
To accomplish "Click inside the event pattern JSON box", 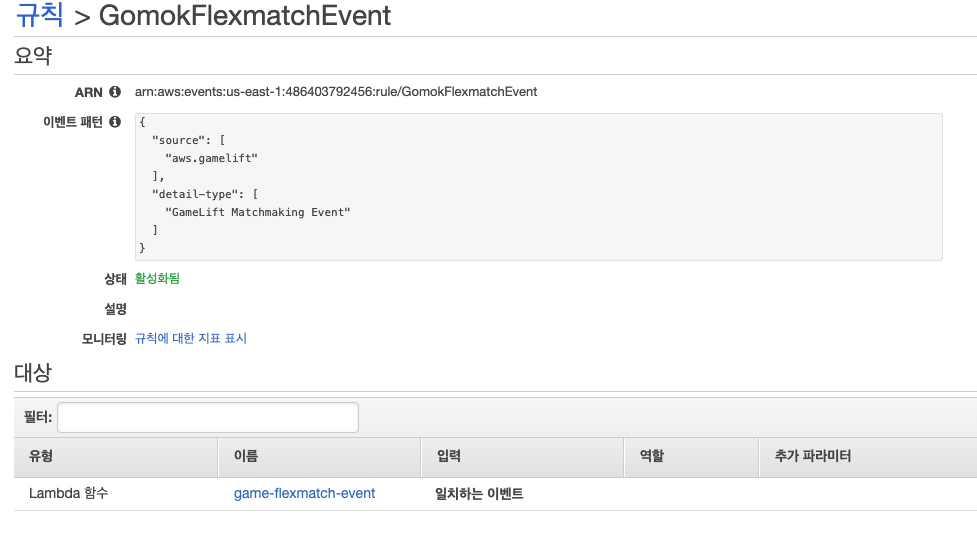I will 538,186.
